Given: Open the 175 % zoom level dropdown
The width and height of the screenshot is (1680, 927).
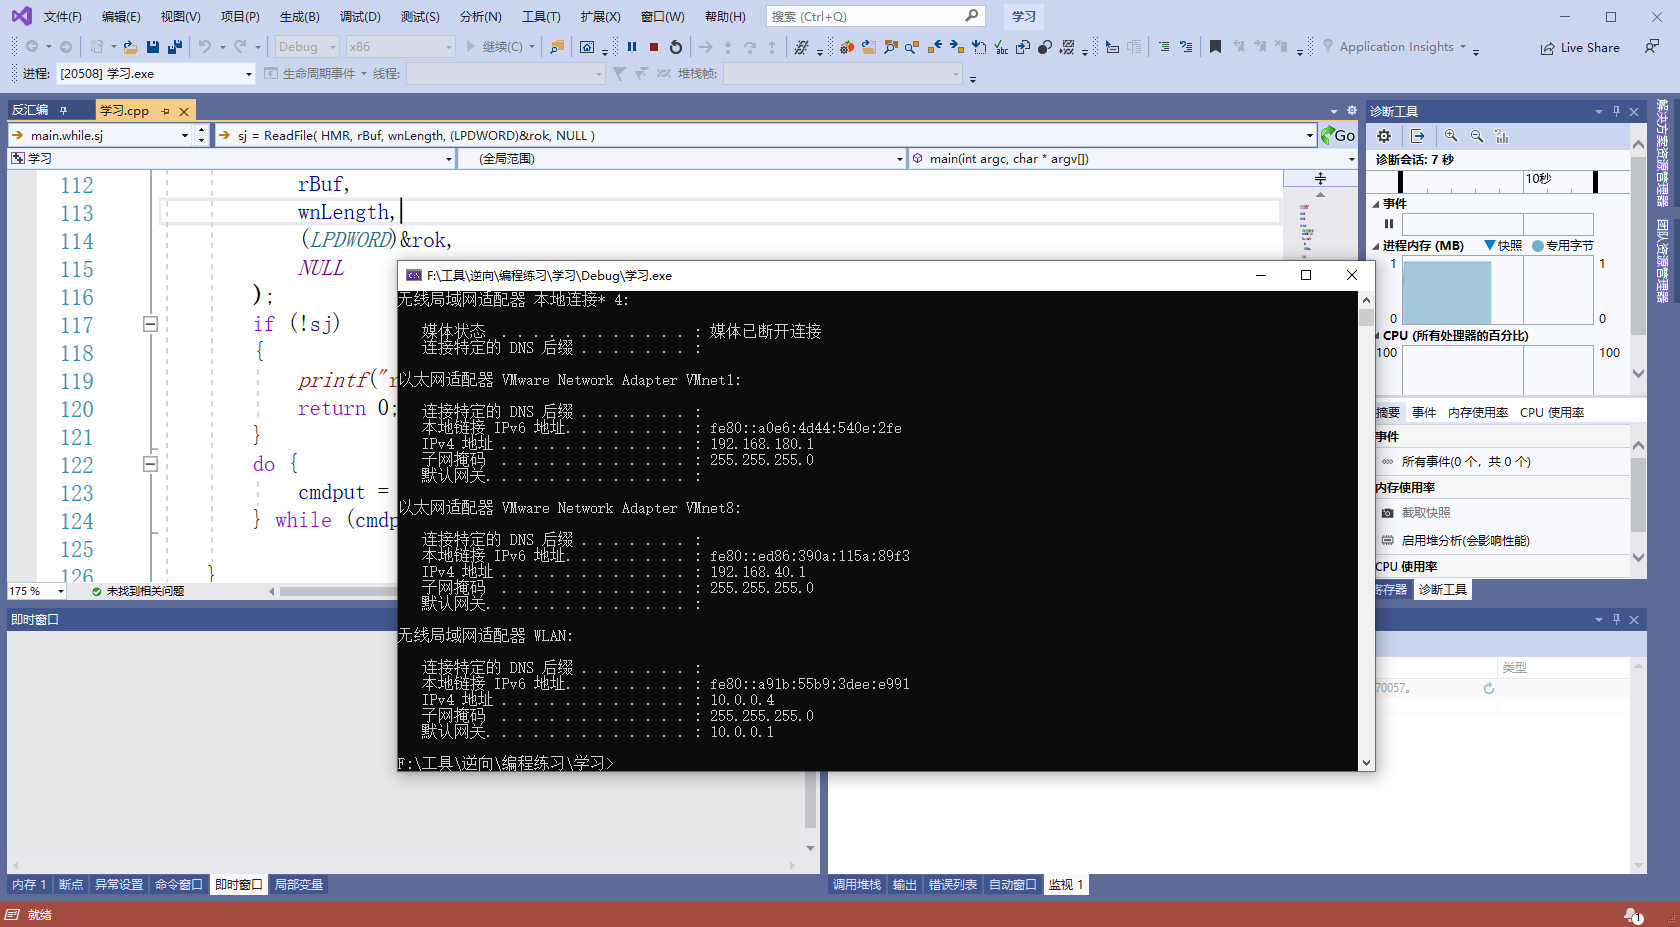Looking at the screenshot, I should (x=37, y=591).
